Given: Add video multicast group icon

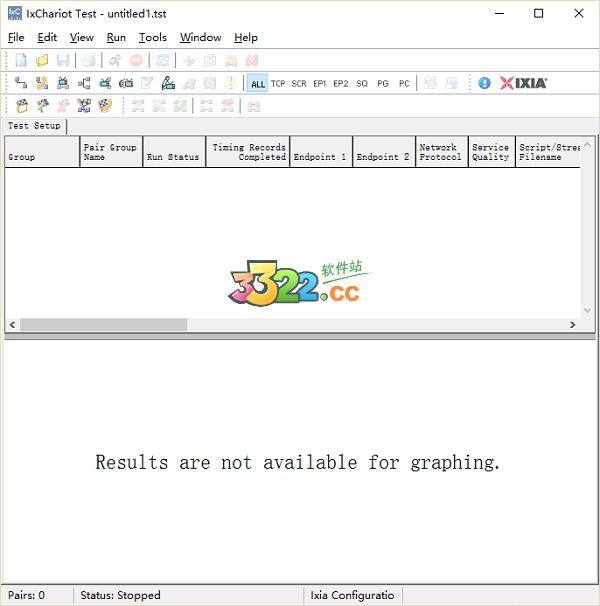Looking at the screenshot, I should 105,83.
